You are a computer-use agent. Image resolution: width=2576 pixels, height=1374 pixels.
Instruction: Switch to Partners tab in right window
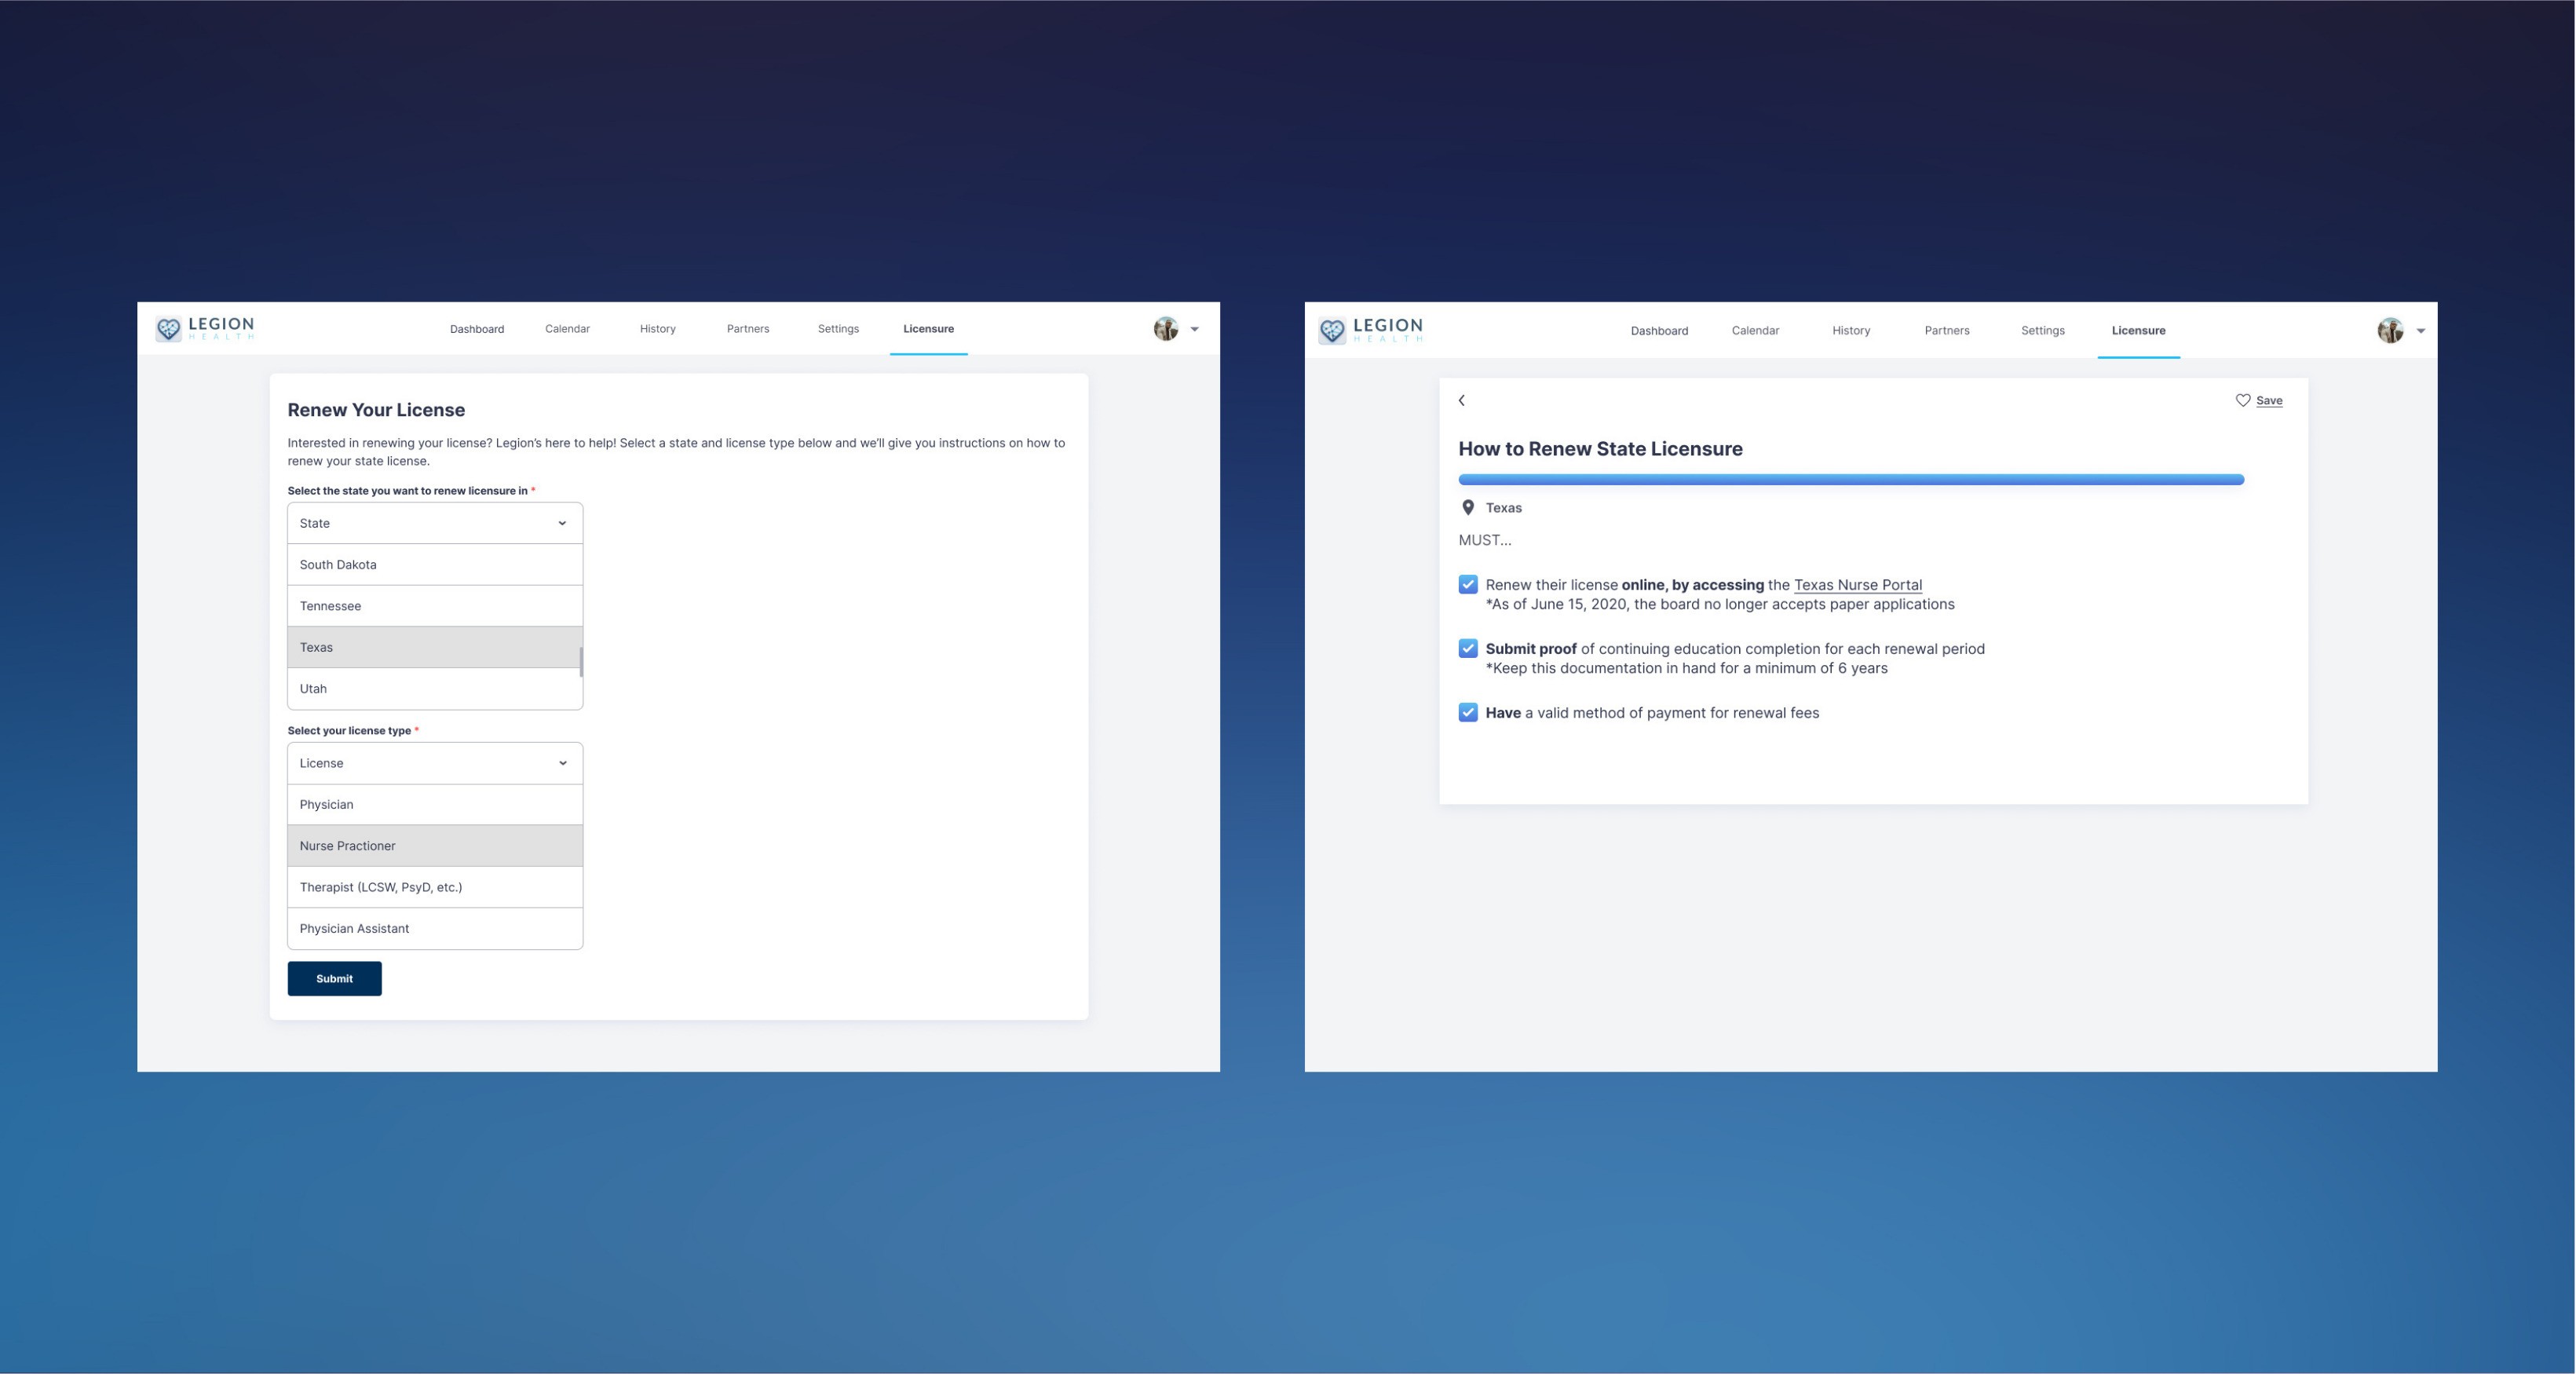point(1946,331)
